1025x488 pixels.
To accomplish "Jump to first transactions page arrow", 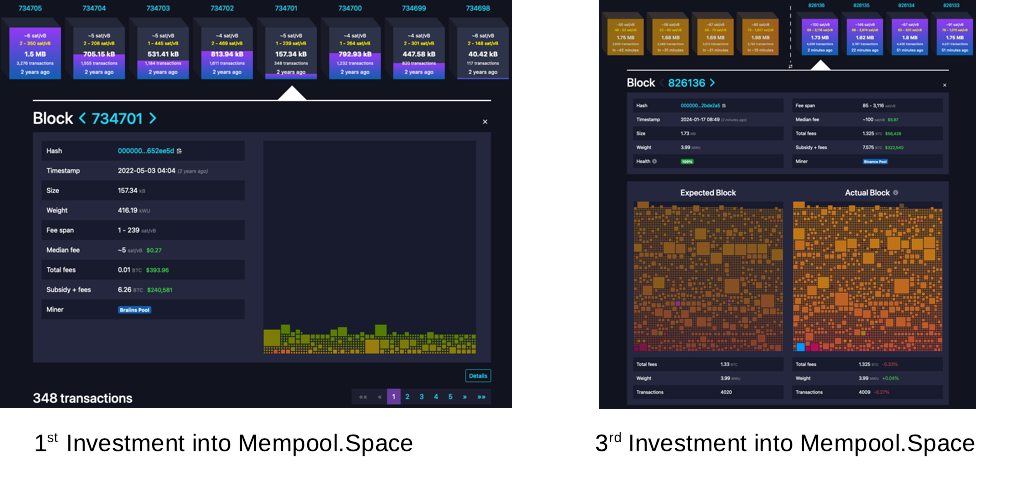I will 363,397.
